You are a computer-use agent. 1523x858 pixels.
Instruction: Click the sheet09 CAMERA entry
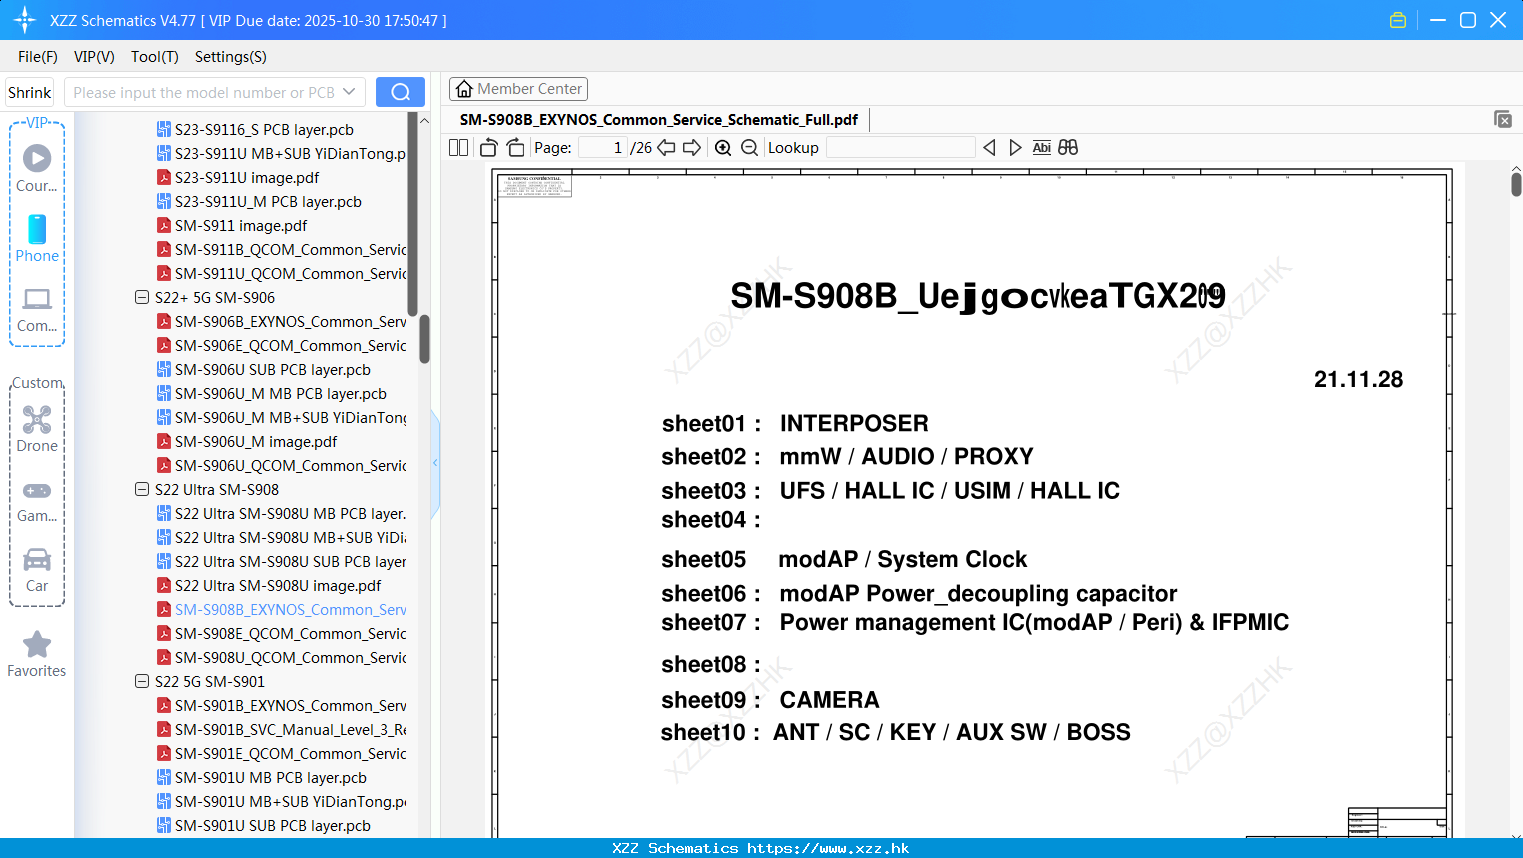pyautogui.click(x=770, y=700)
